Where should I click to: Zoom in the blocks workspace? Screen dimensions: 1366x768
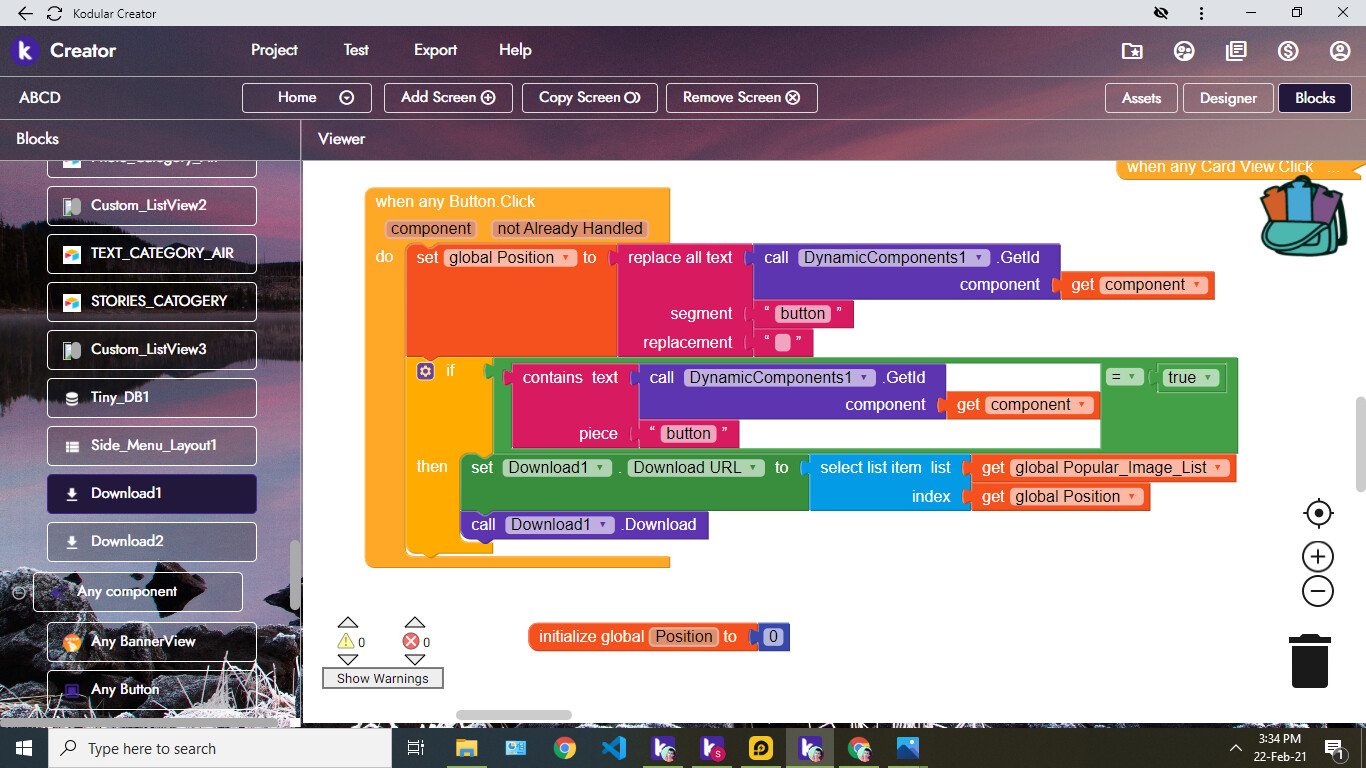coord(1318,557)
